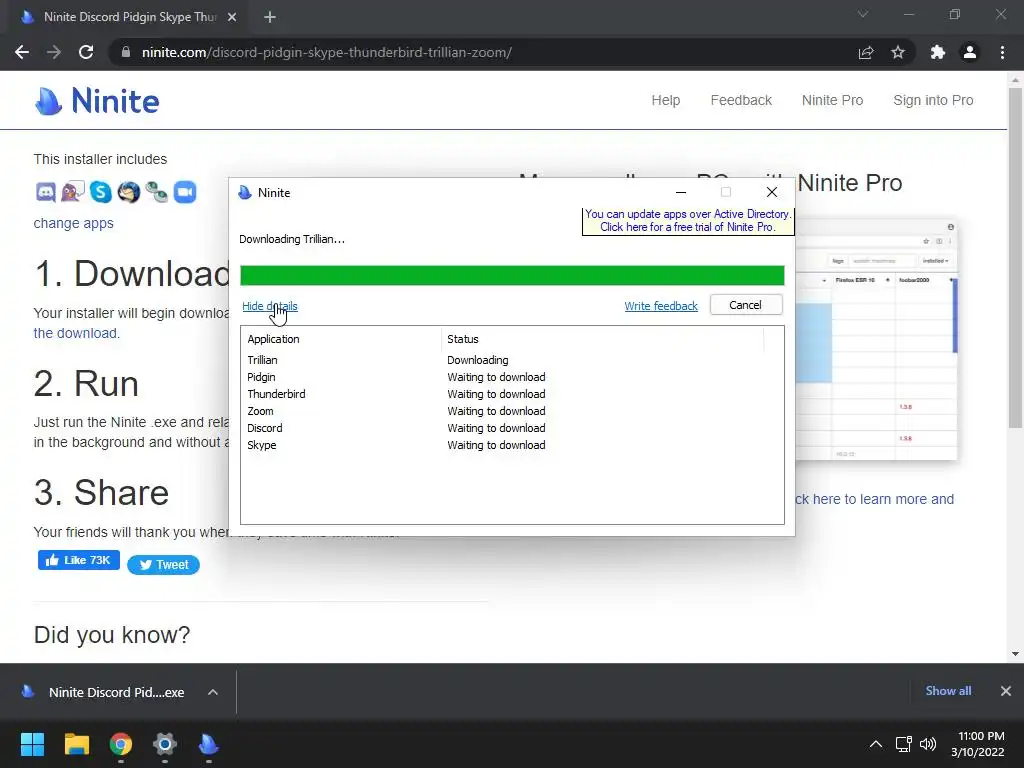This screenshot has width=1024, height=768.
Task: Click the Skype app icon on page
Action: click(101, 192)
